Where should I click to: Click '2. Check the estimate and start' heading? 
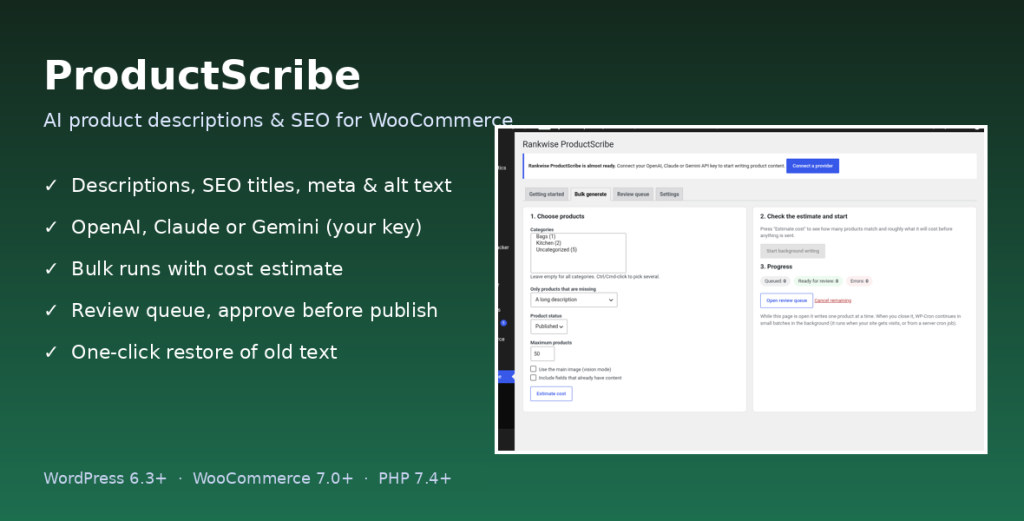coord(803,216)
